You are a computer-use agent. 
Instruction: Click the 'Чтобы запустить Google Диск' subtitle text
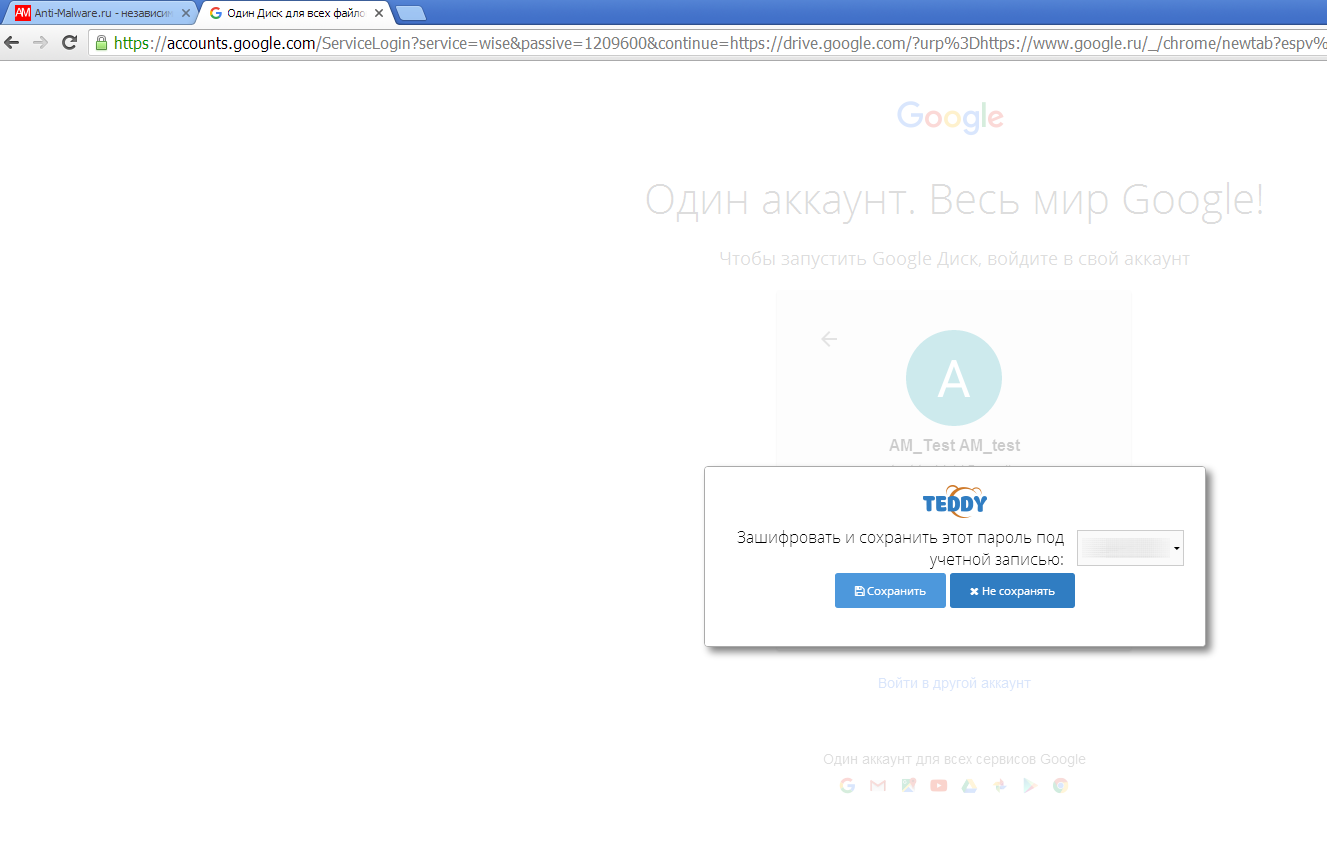tap(954, 259)
